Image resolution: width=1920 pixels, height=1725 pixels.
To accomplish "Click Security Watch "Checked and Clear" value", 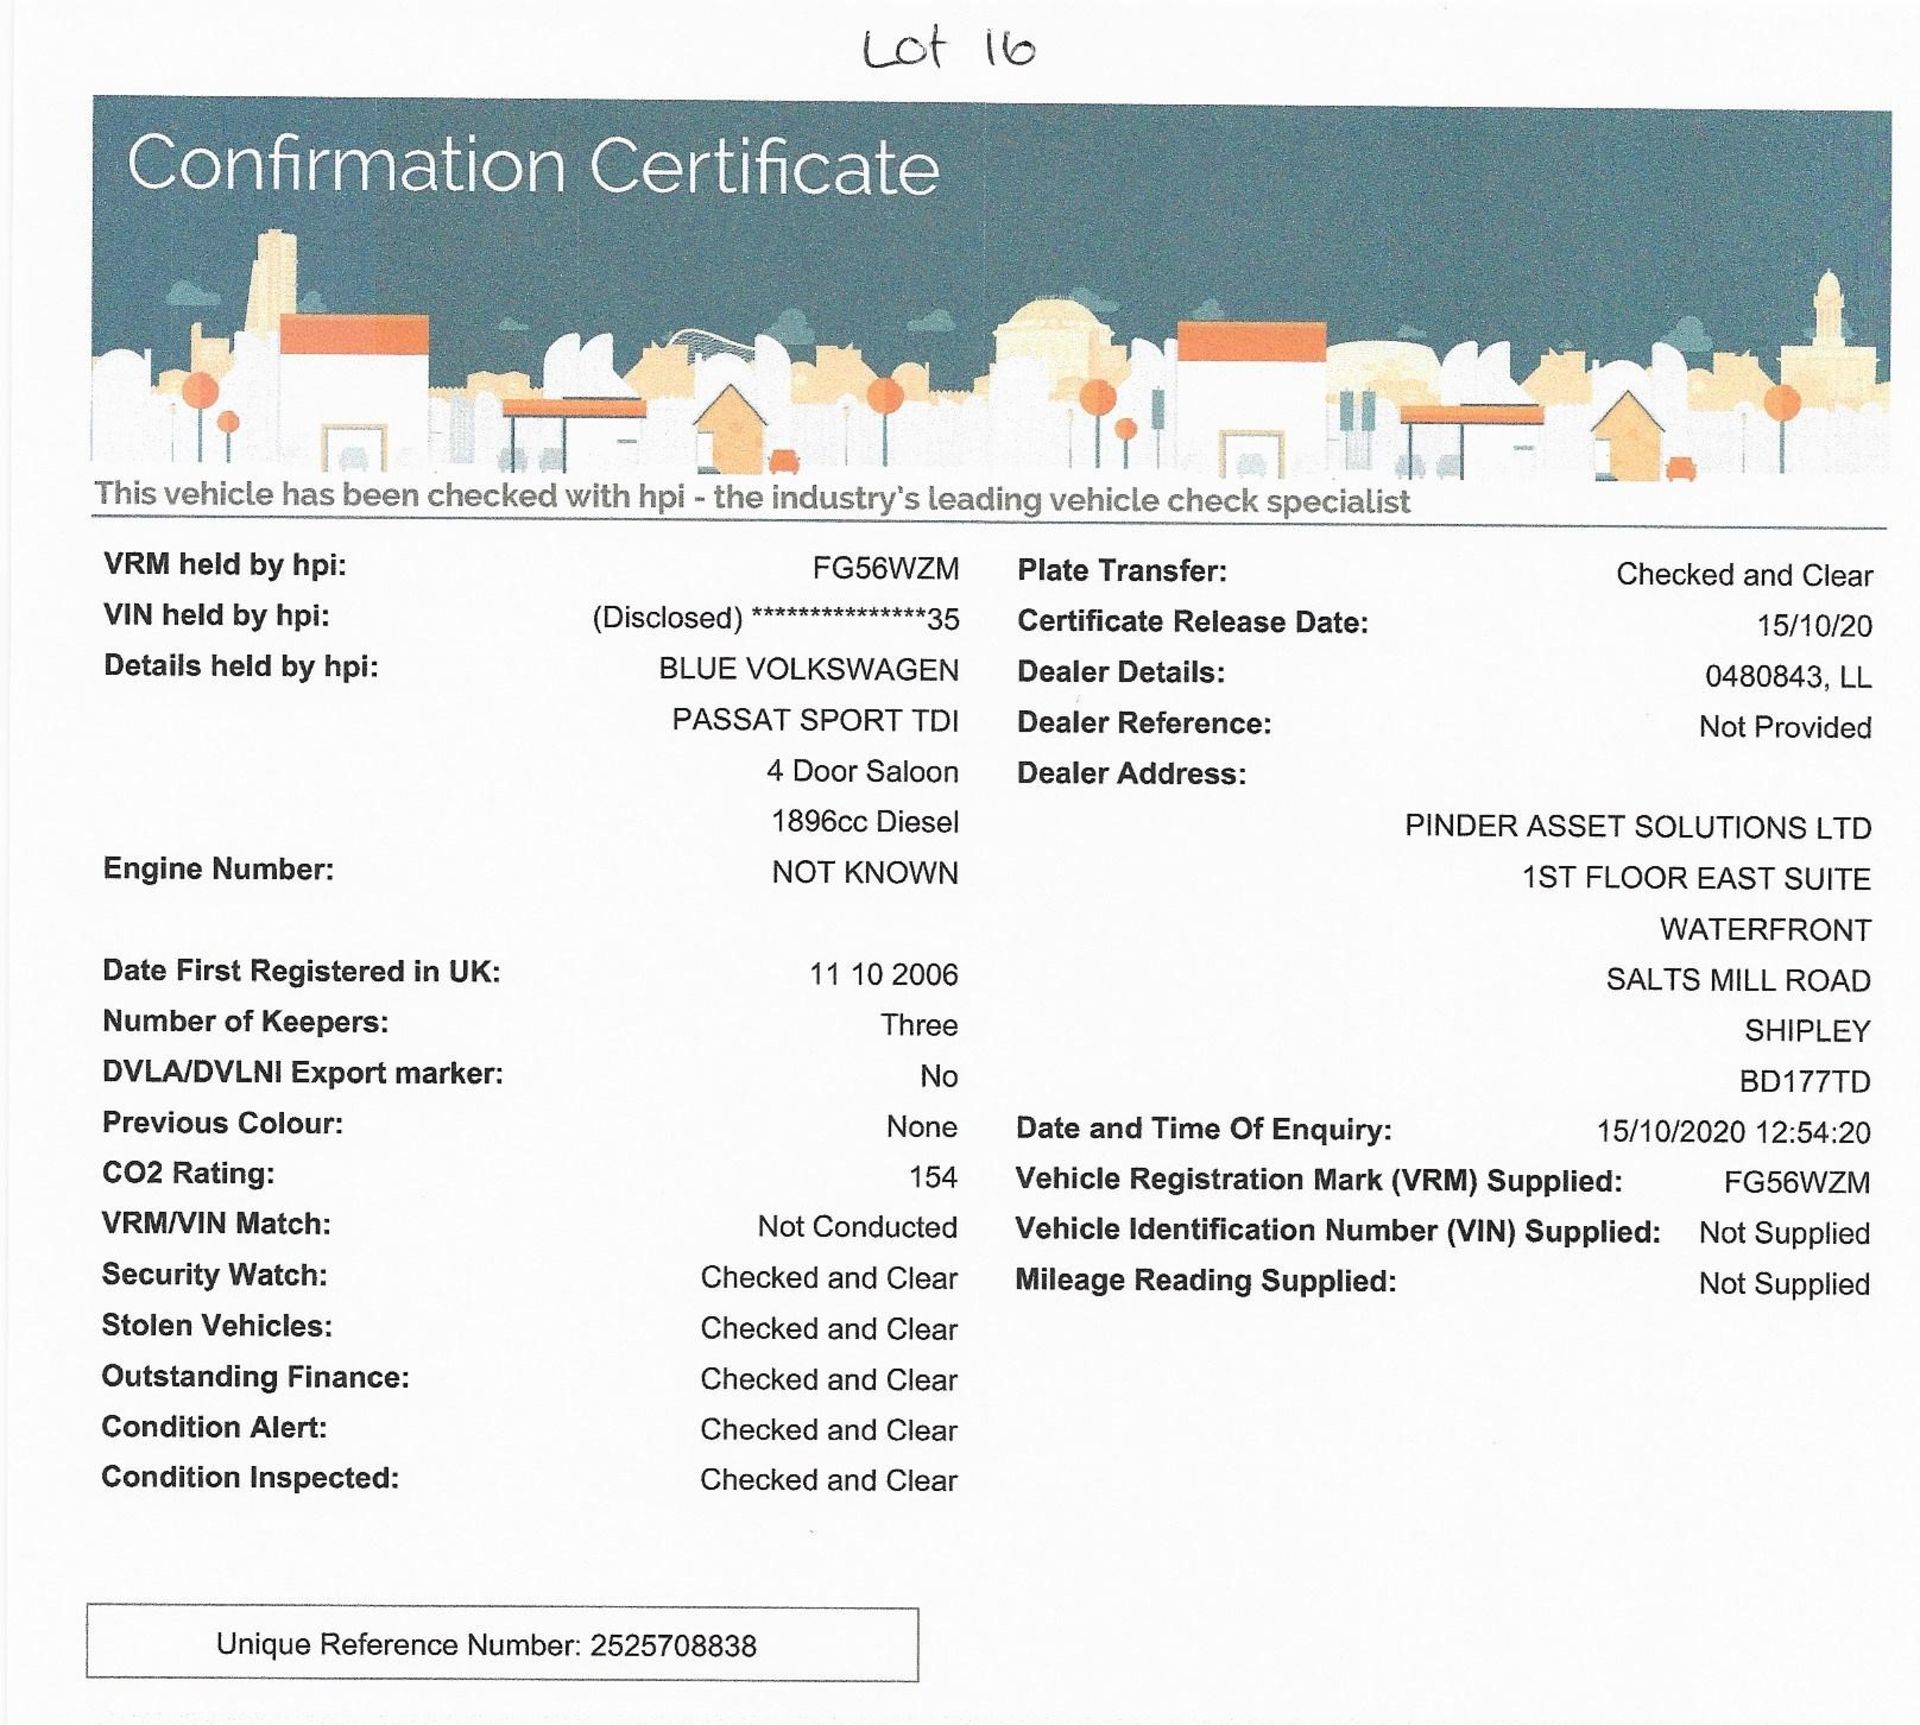I will tap(829, 1278).
